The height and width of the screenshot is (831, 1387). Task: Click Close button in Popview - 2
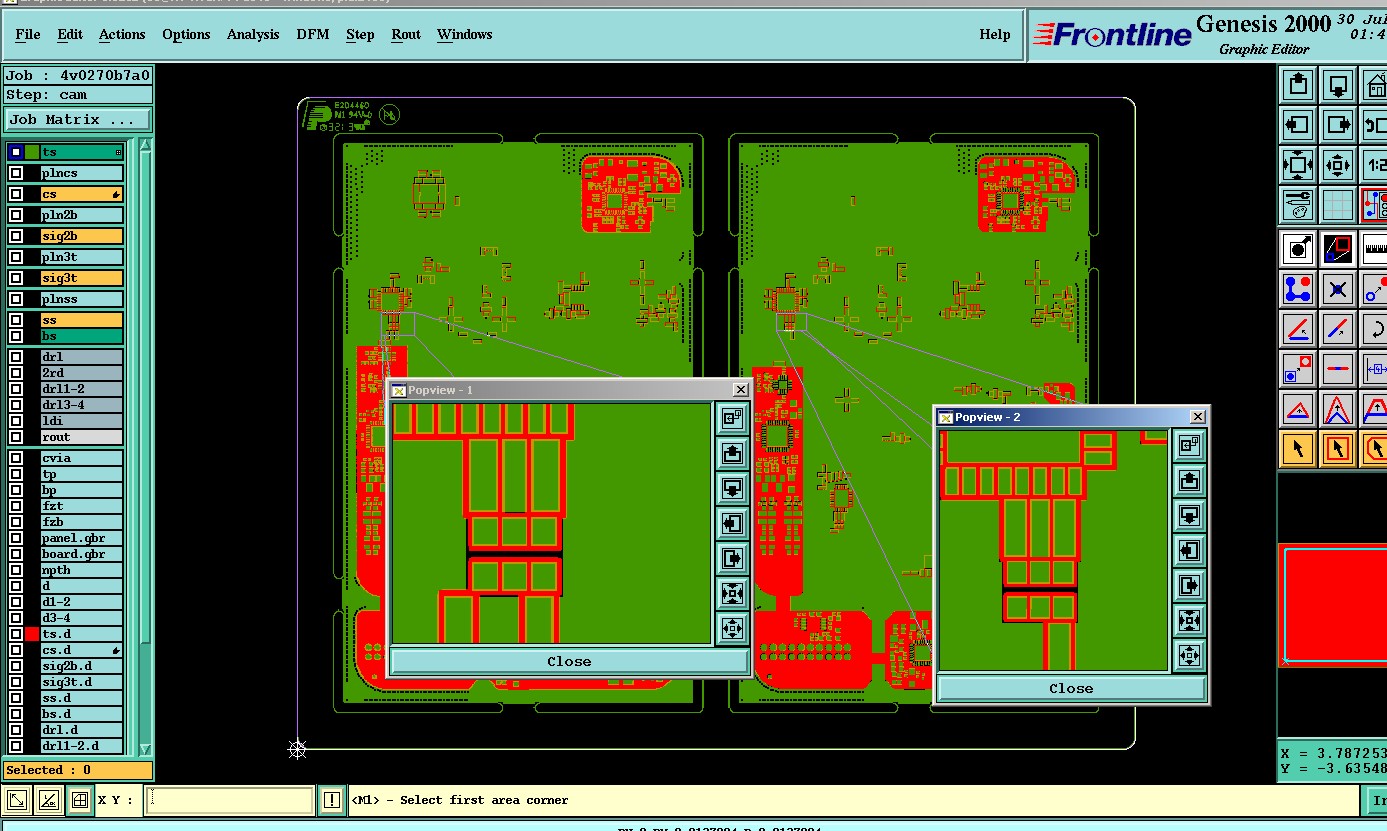point(1071,688)
